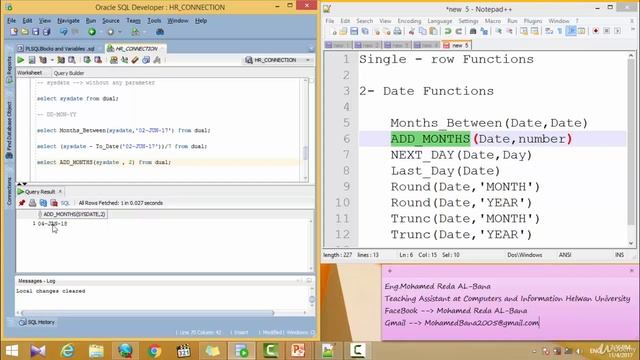
Task: Click Zoom In icon in Notepad++ toolbar
Action: click(498, 31)
